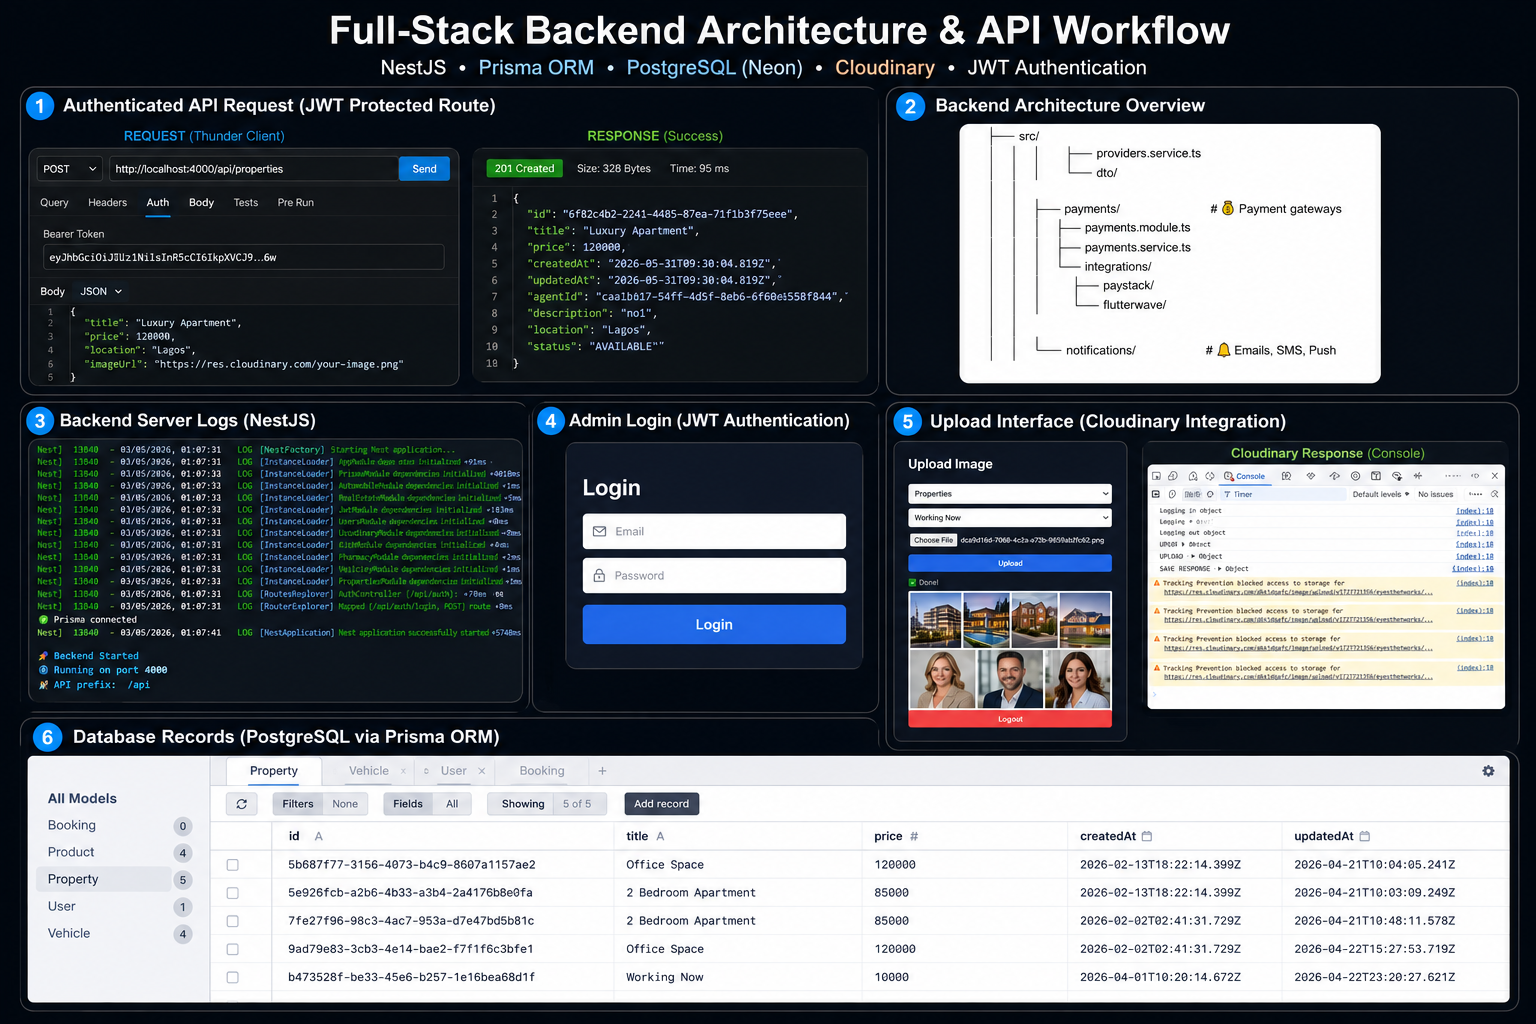Tick checkbox for the Working Now row
Image resolution: width=1536 pixels, height=1024 pixels.
[232, 977]
